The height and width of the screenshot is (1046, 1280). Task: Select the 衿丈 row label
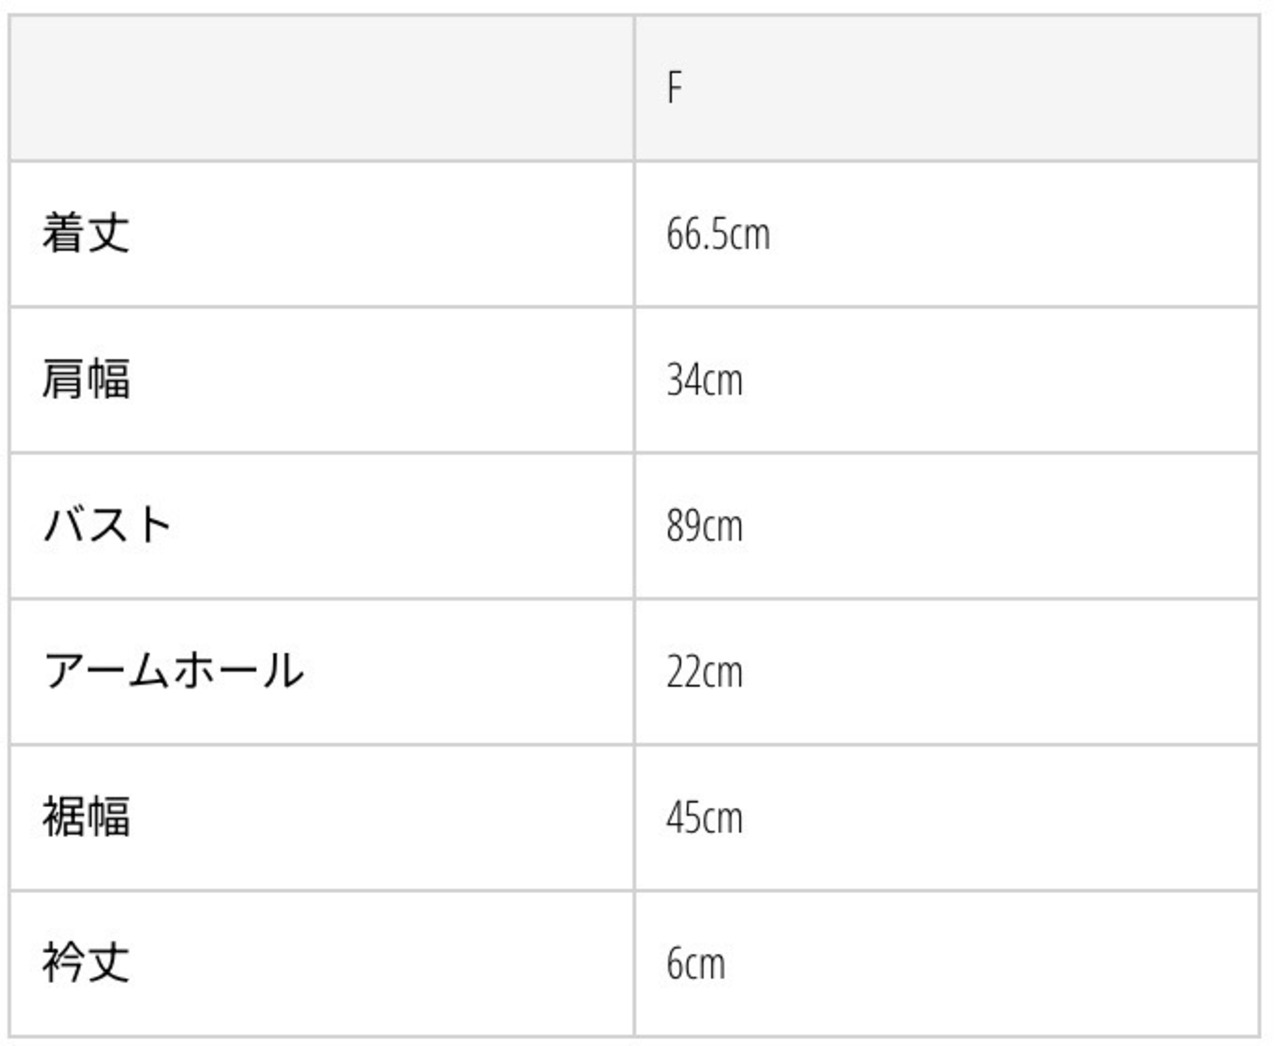[x=86, y=963]
